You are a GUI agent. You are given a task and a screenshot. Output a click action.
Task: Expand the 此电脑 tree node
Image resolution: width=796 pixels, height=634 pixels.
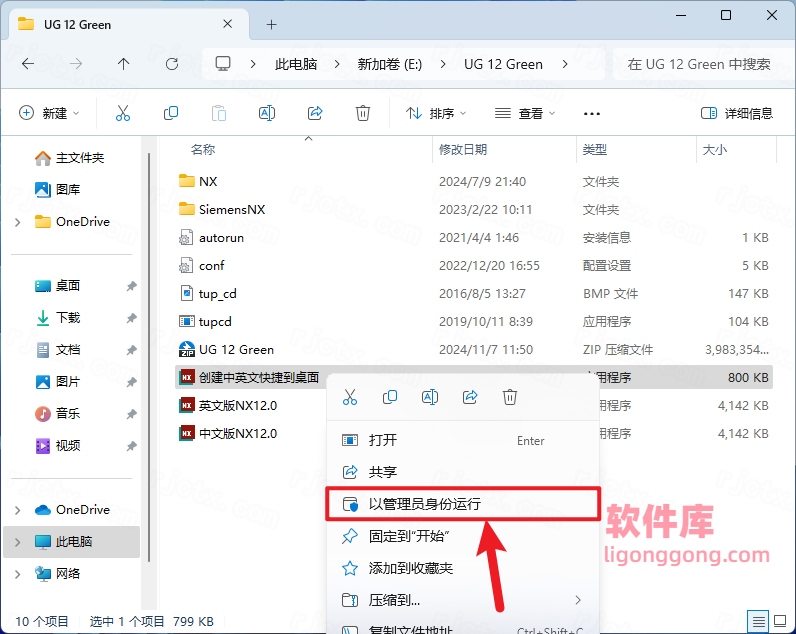tap(18, 542)
